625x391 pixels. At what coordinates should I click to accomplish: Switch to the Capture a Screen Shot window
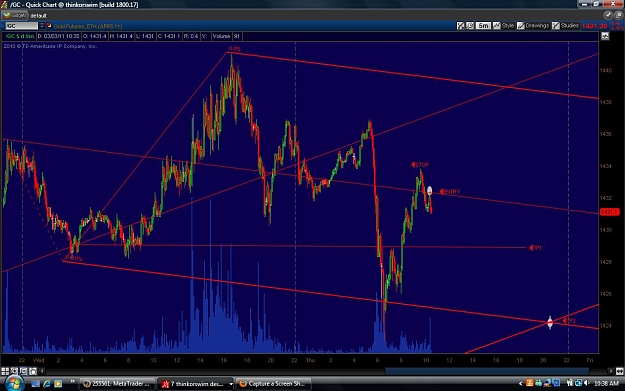pyautogui.click(x=273, y=384)
